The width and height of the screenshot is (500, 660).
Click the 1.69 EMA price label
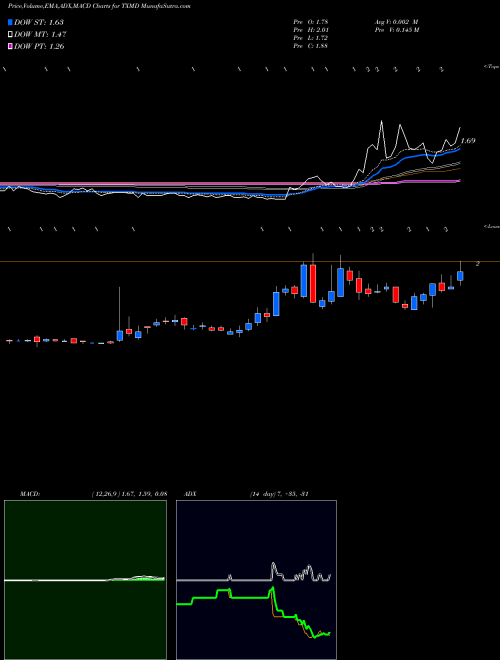(x=468, y=141)
